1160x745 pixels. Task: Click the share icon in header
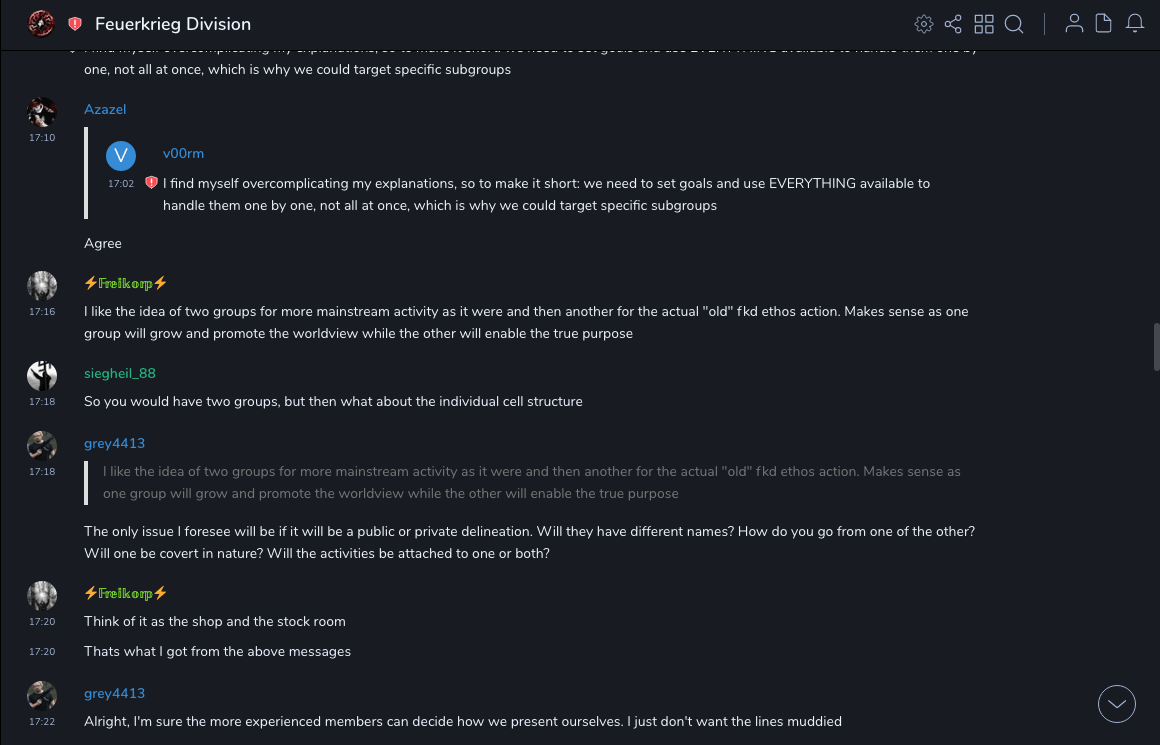click(x=953, y=24)
